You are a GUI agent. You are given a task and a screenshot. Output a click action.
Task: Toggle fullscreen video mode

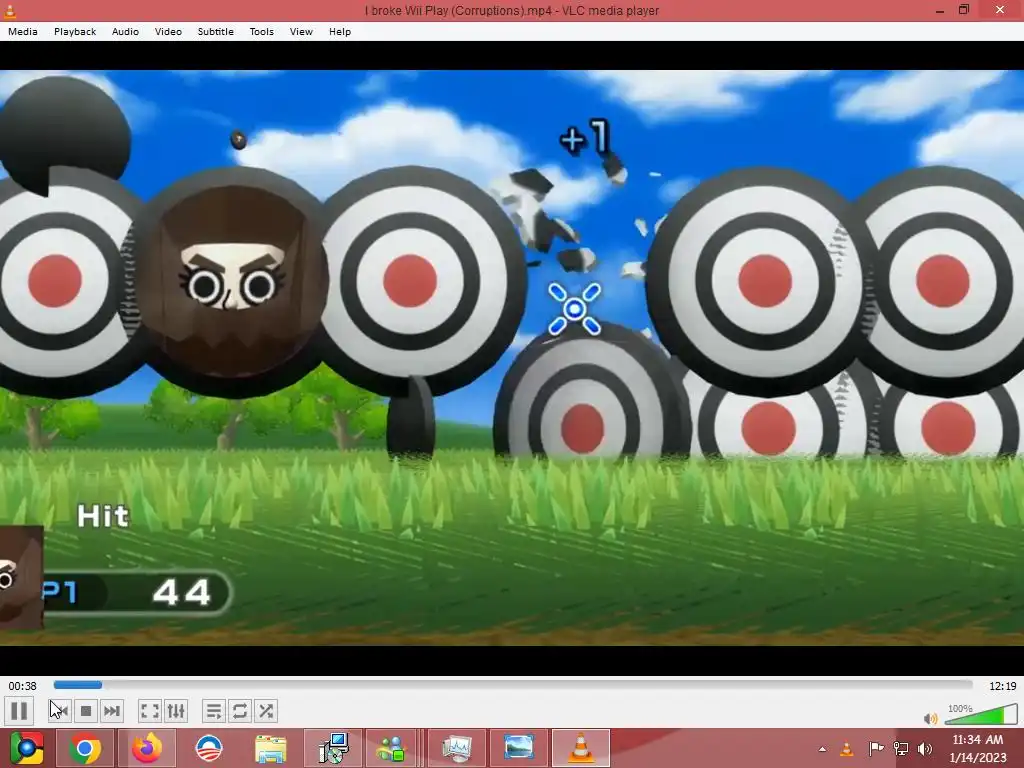[x=150, y=711]
